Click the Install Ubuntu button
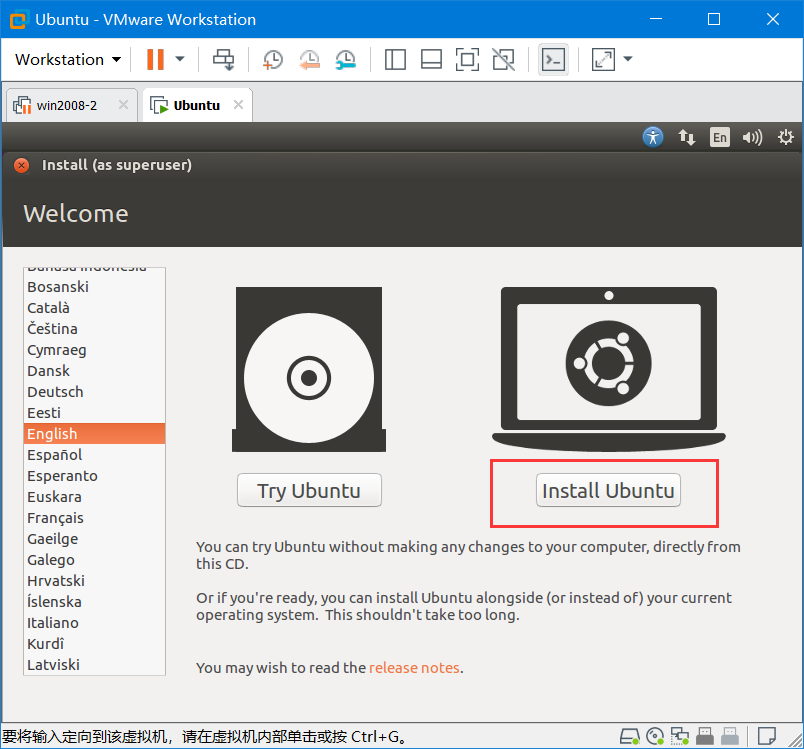This screenshot has width=804, height=749. pyautogui.click(x=607, y=490)
